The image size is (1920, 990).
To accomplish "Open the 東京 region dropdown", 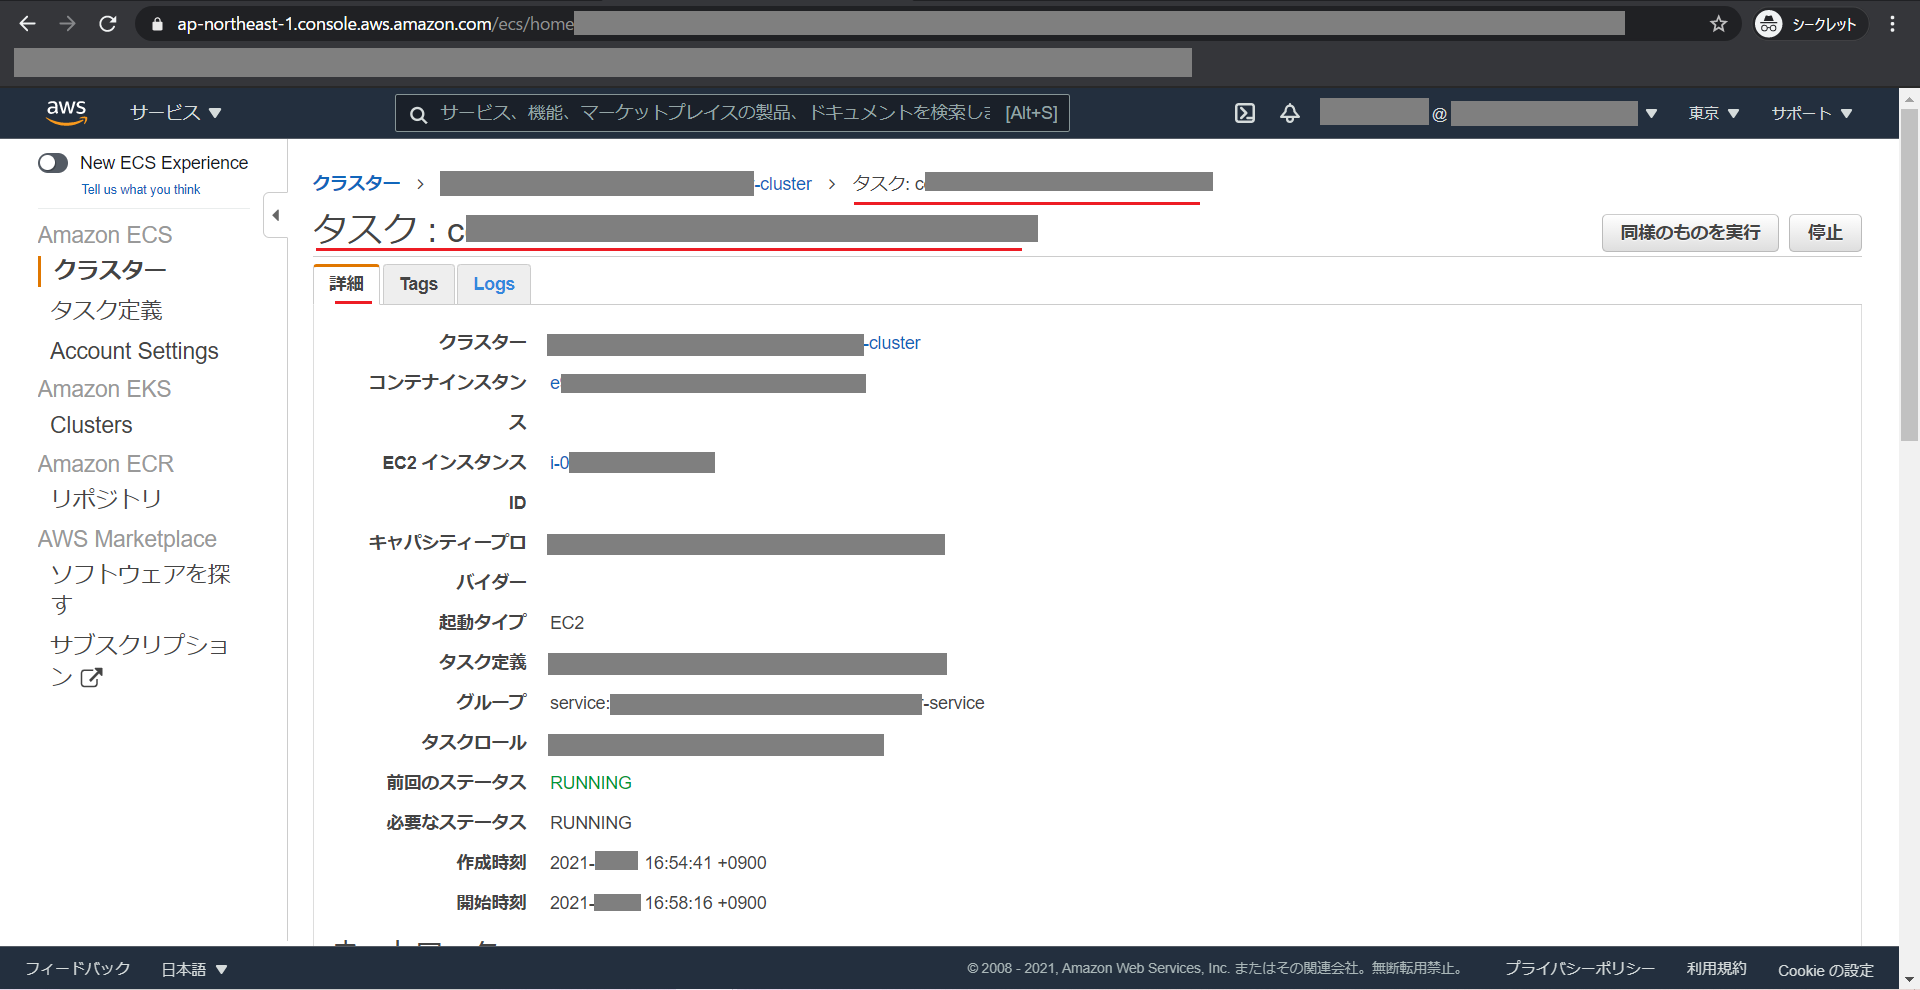I will pyautogui.click(x=1713, y=113).
